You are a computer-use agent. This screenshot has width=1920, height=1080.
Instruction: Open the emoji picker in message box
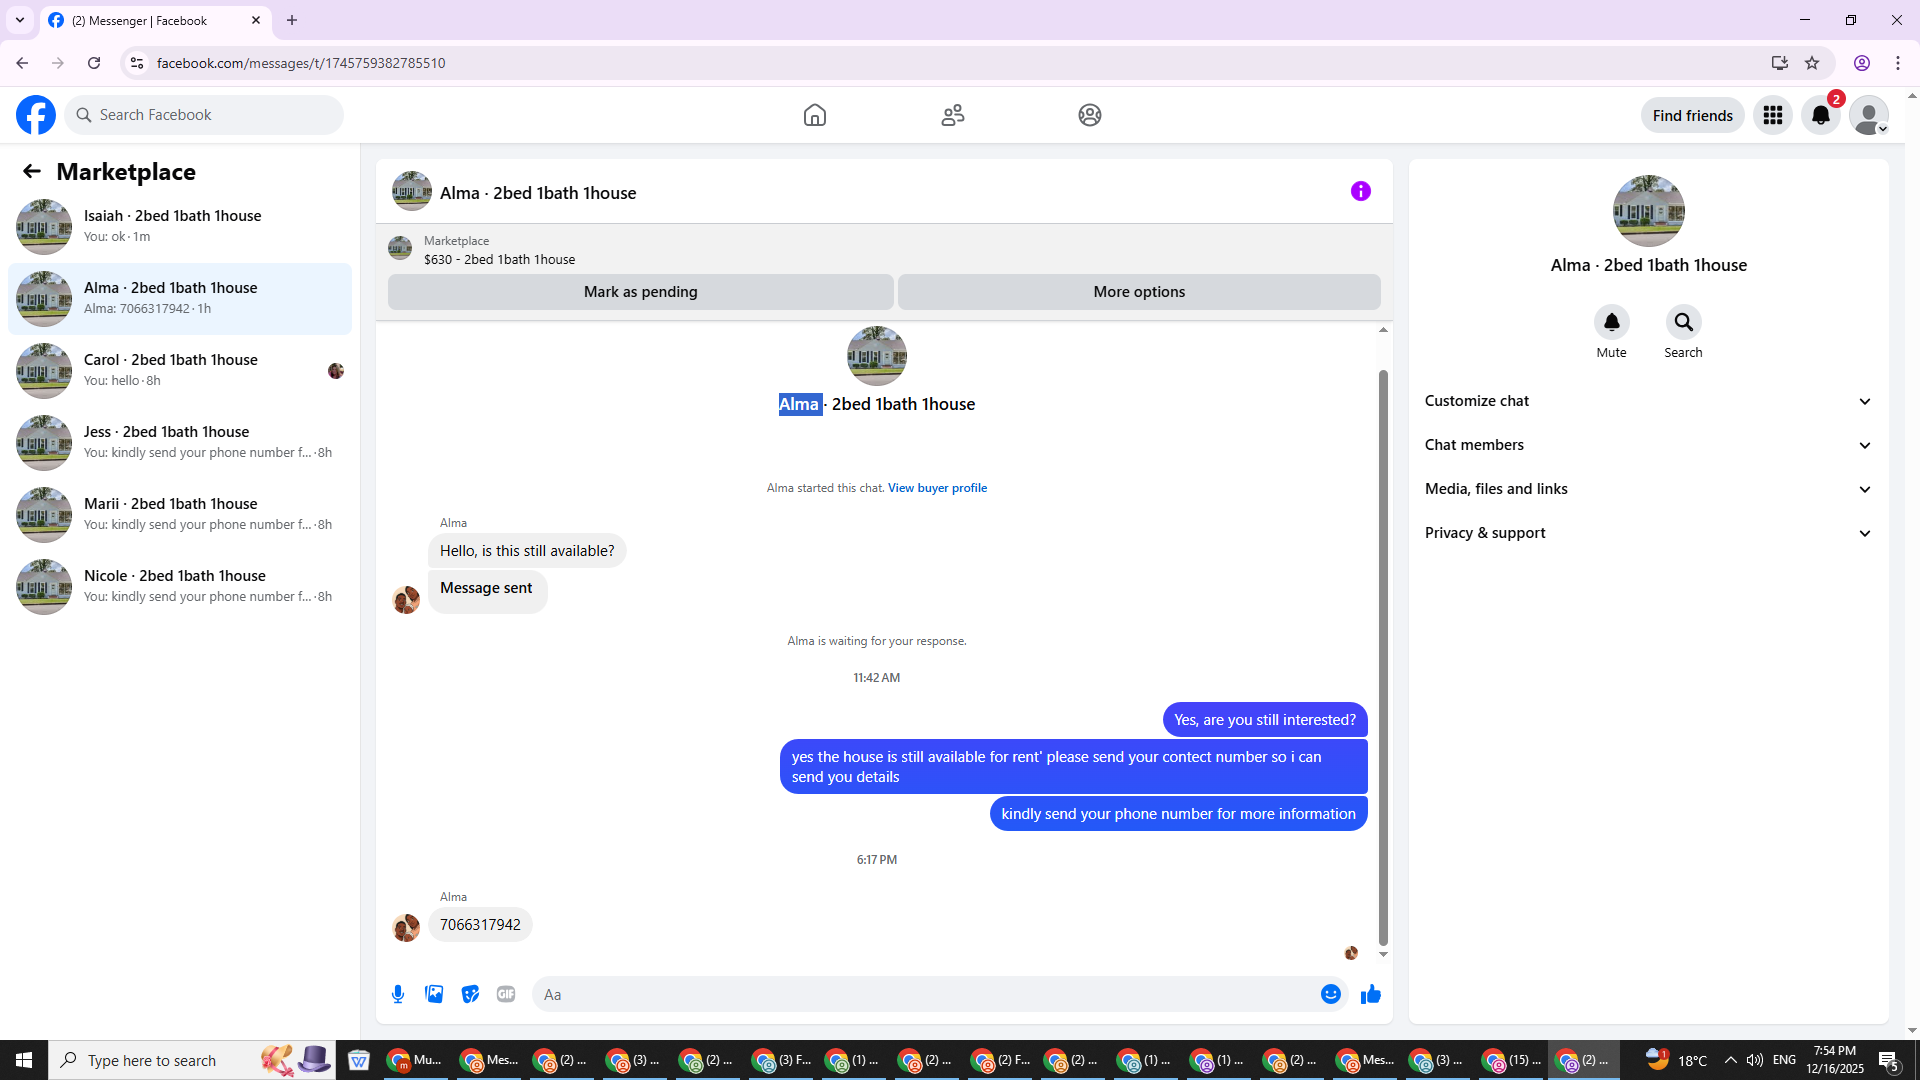(1330, 994)
